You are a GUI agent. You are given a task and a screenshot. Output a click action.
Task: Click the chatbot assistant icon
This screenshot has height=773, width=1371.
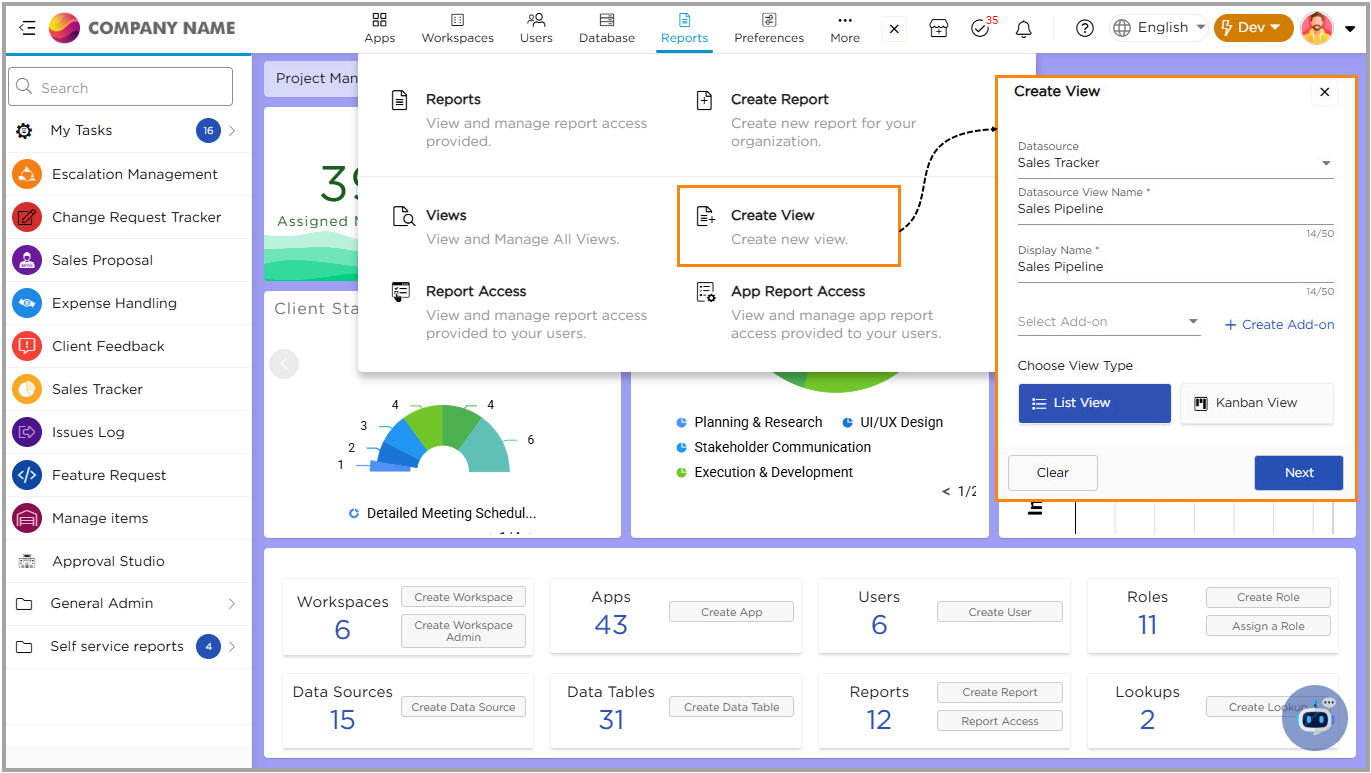pos(1315,717)
